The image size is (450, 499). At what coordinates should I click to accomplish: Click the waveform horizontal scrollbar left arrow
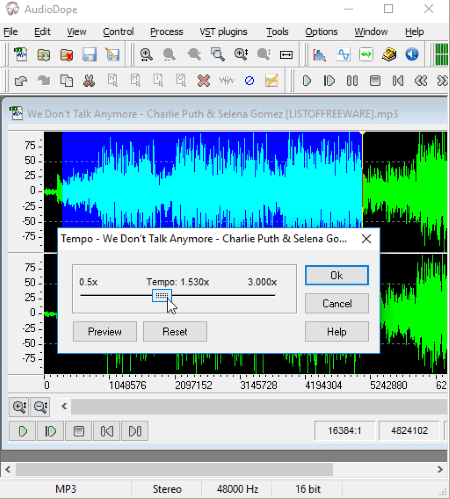[64, 406]
